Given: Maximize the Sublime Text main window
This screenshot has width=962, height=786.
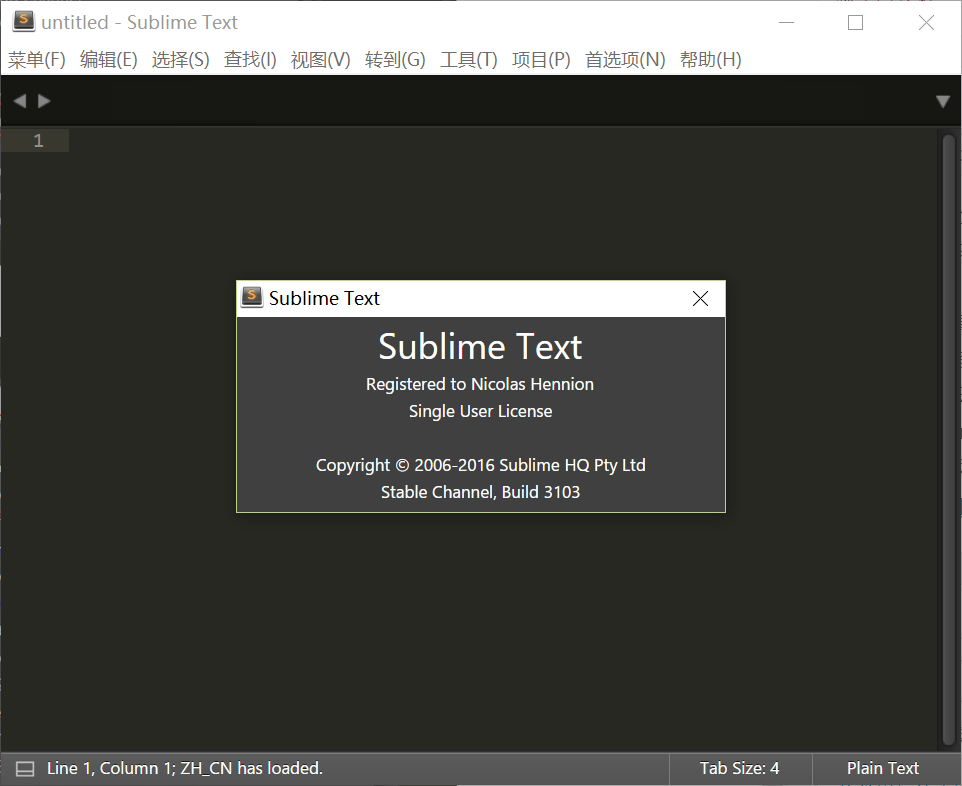Looking at the screenshot, I should coord(855,23).
